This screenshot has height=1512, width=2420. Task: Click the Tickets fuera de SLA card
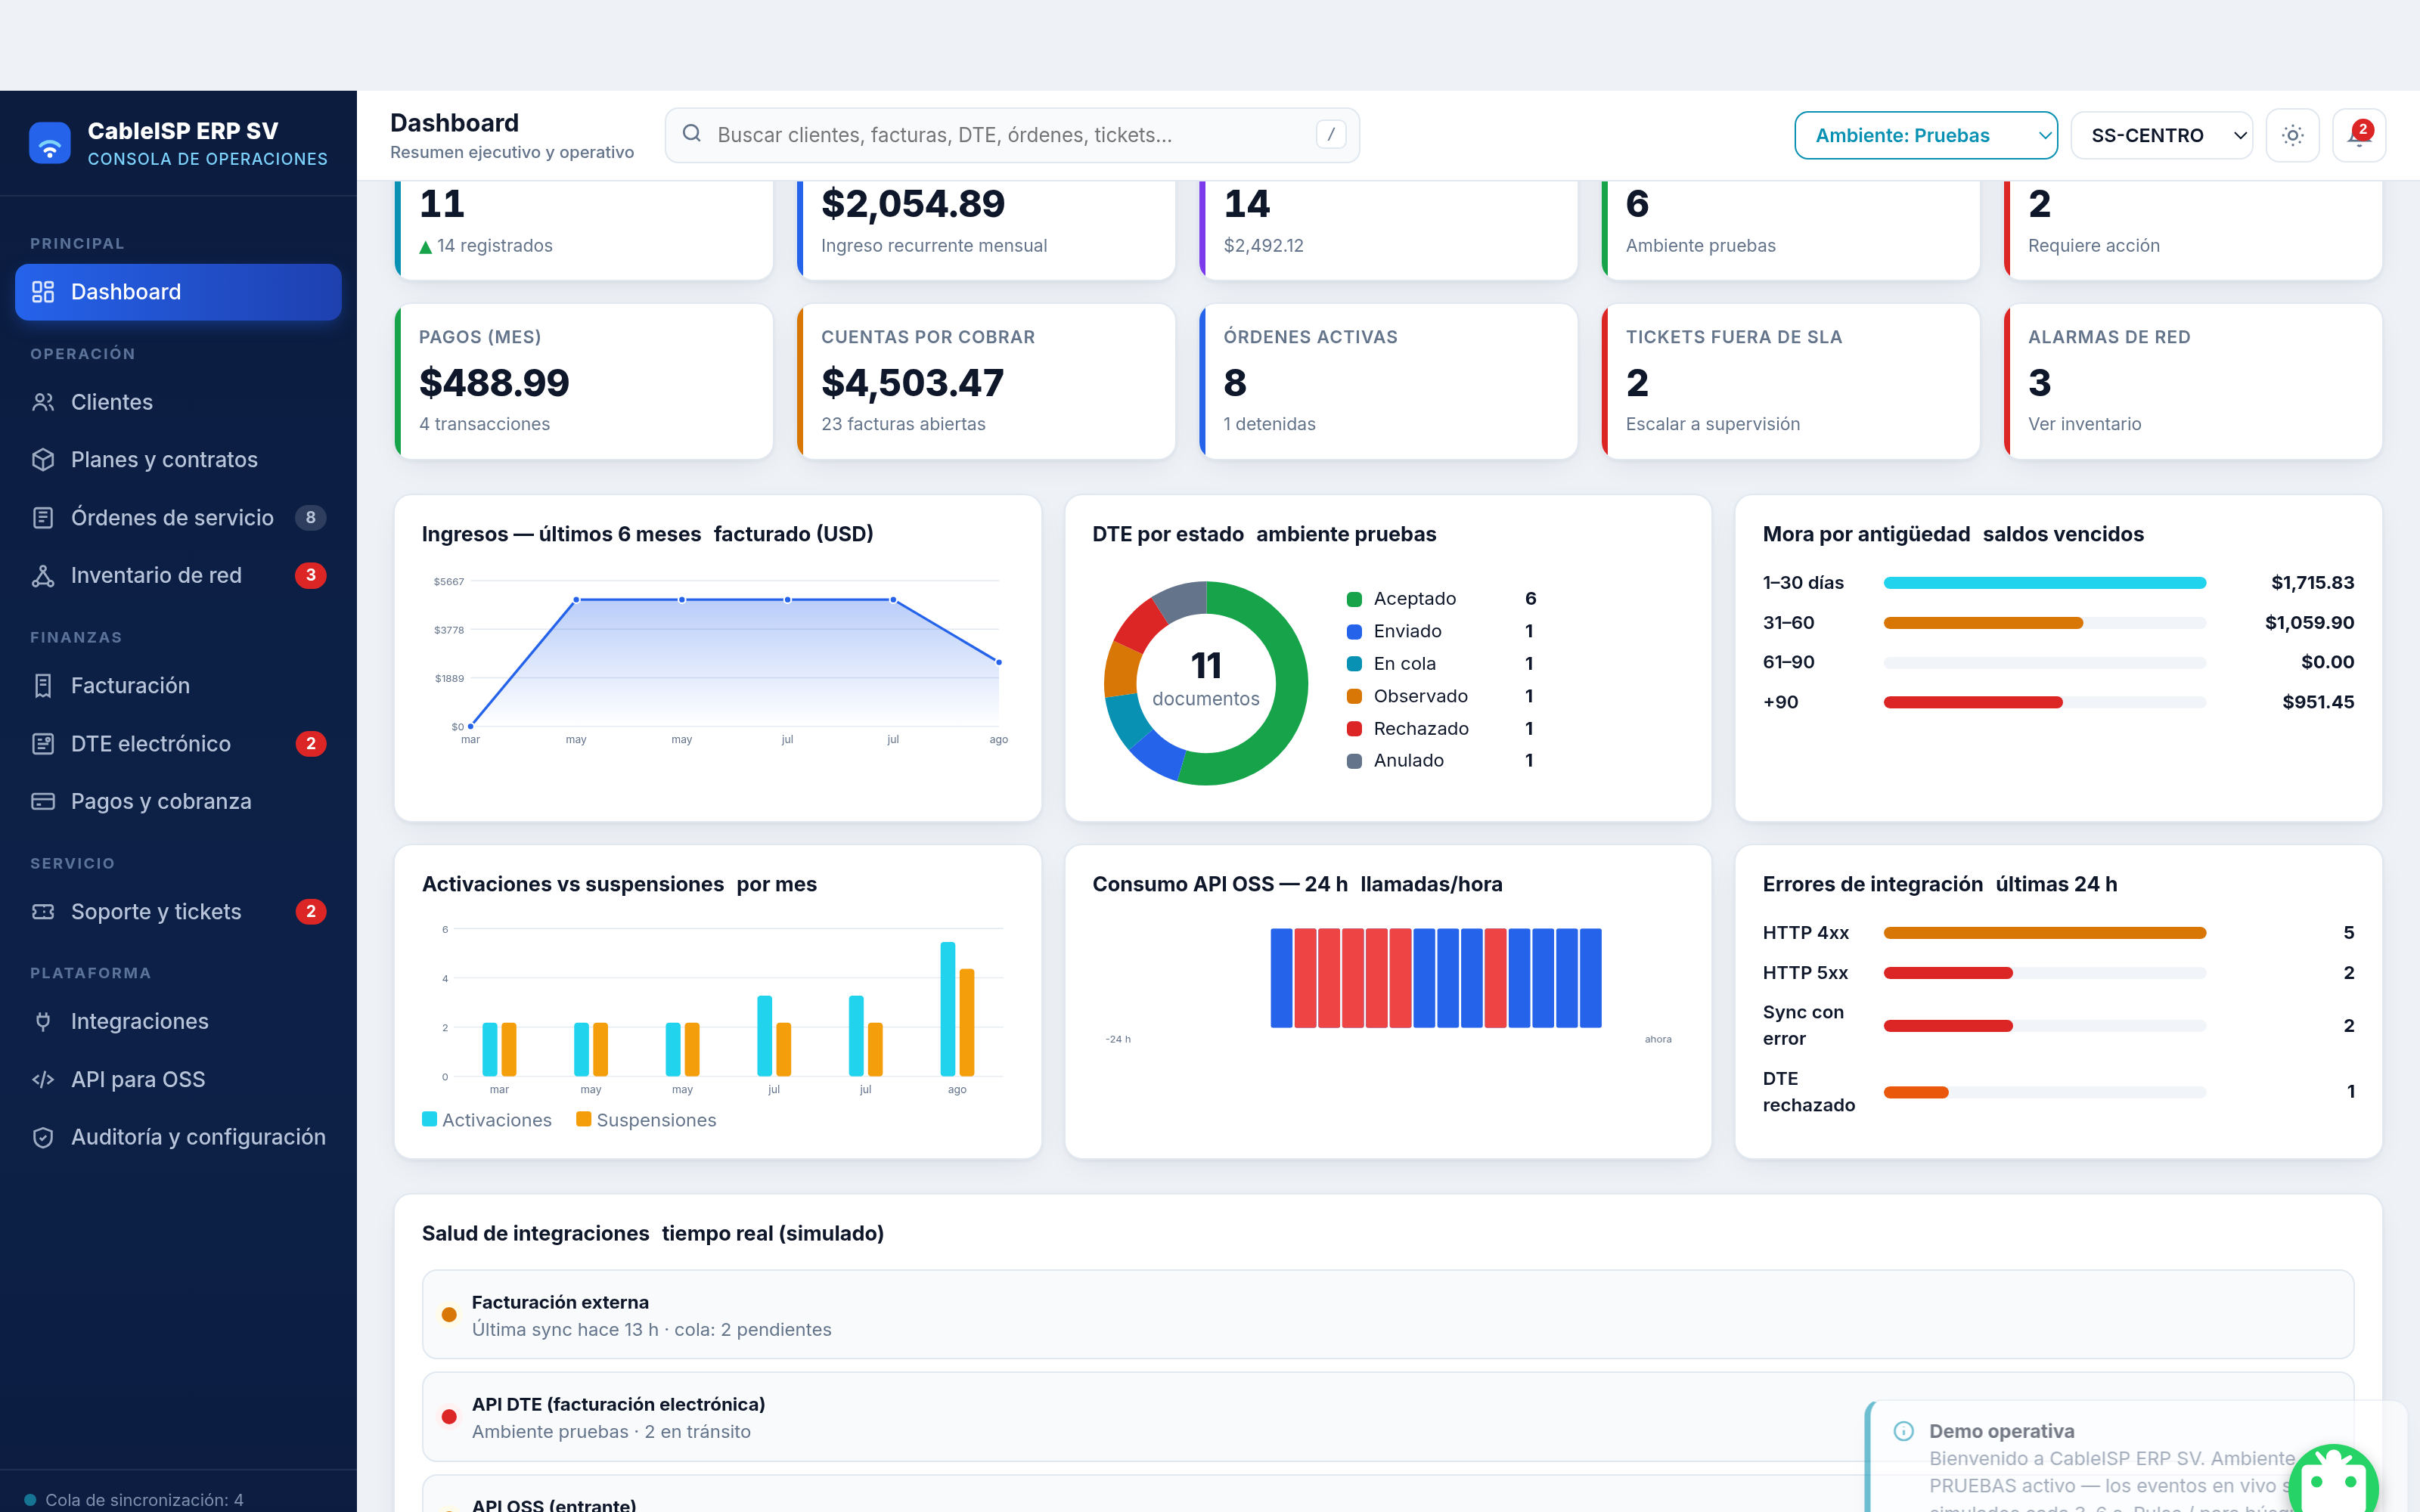pos(1791,382)
